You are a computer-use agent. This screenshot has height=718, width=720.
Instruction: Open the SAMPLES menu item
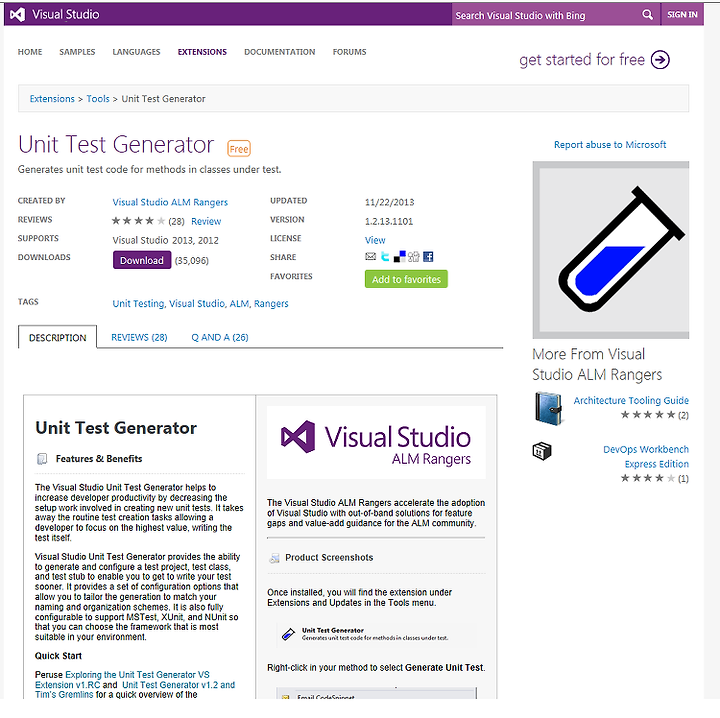(77, 52)
